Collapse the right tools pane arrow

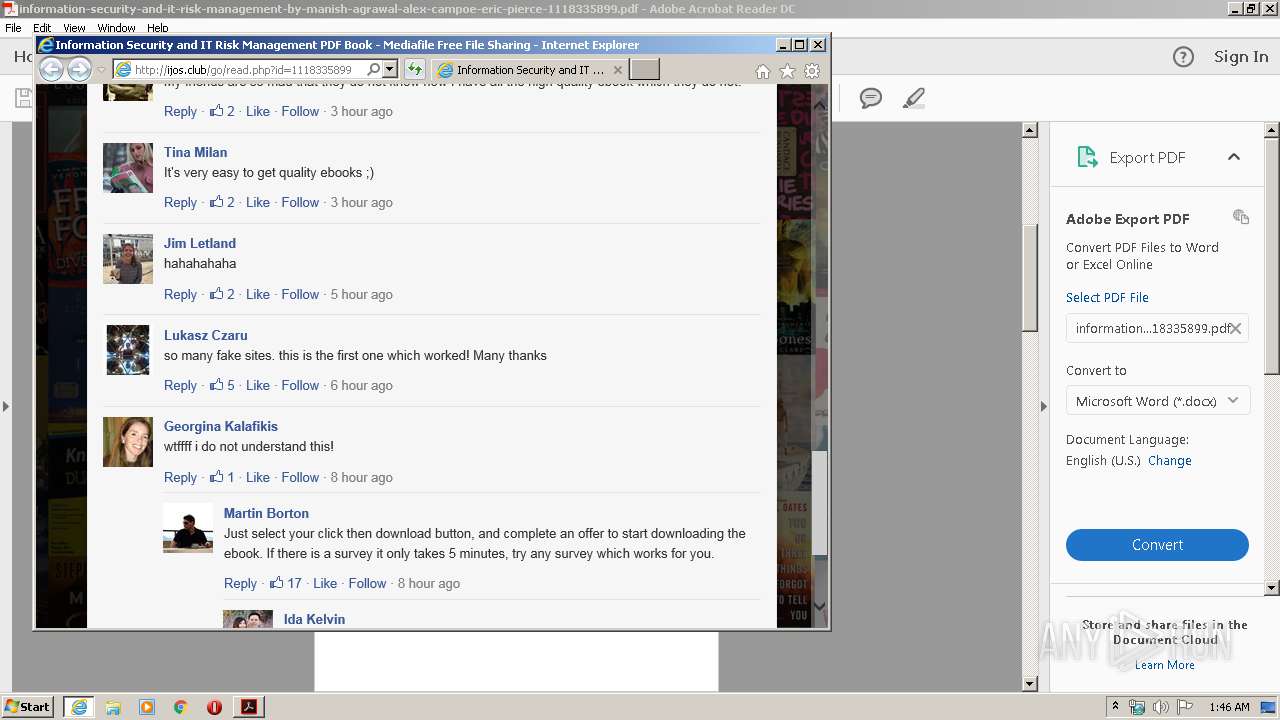(x=1043, y=406)
